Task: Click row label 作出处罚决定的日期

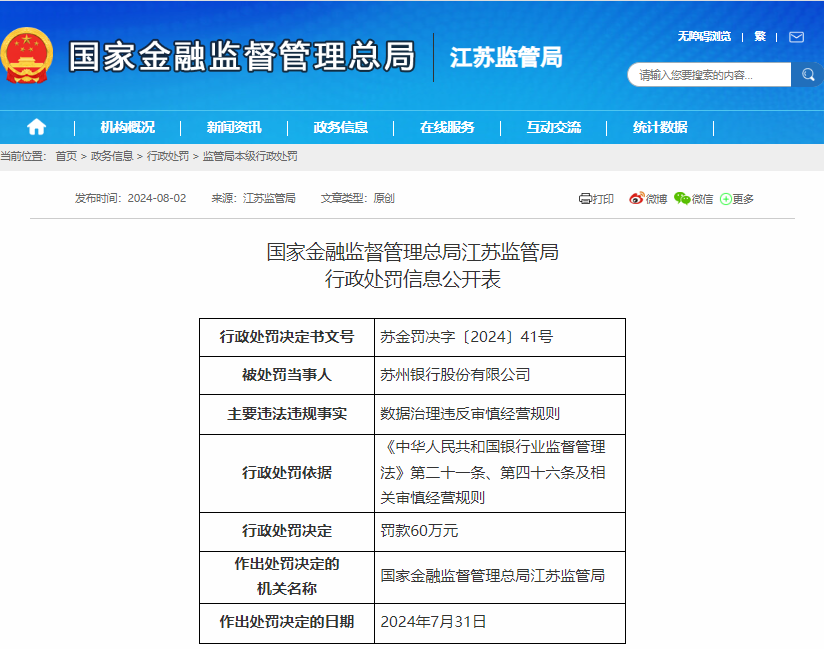Action: [287, 623]
